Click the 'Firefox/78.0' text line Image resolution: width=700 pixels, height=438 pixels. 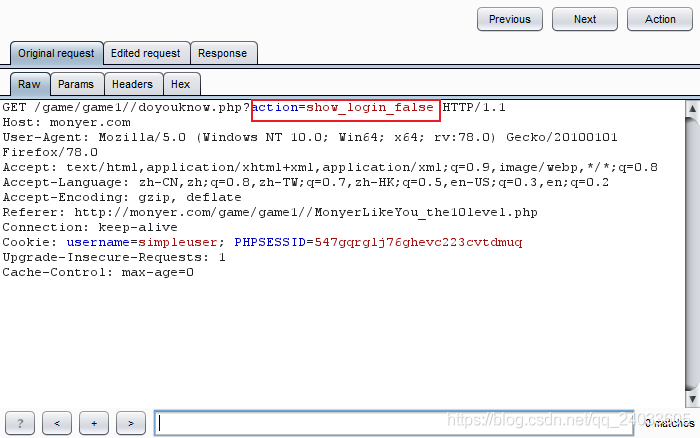[x=50, y=152]
